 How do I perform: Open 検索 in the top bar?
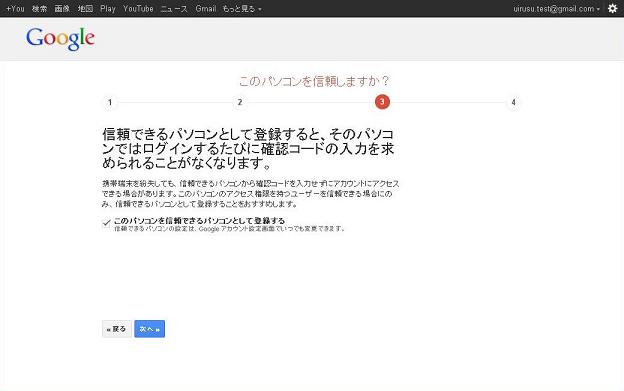point(39,8)
